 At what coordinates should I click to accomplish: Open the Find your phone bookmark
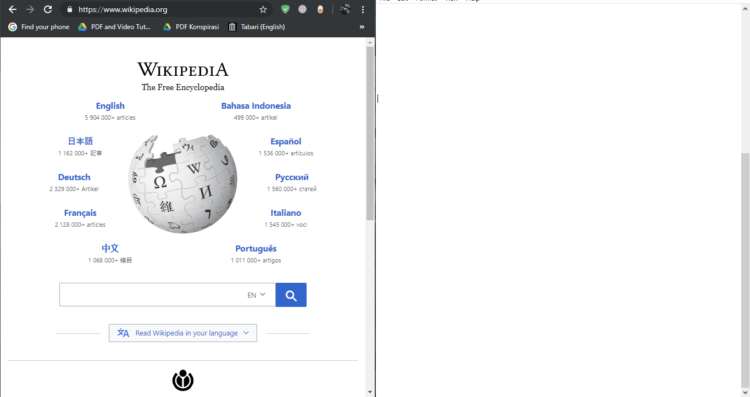click(x=39, y=27)
